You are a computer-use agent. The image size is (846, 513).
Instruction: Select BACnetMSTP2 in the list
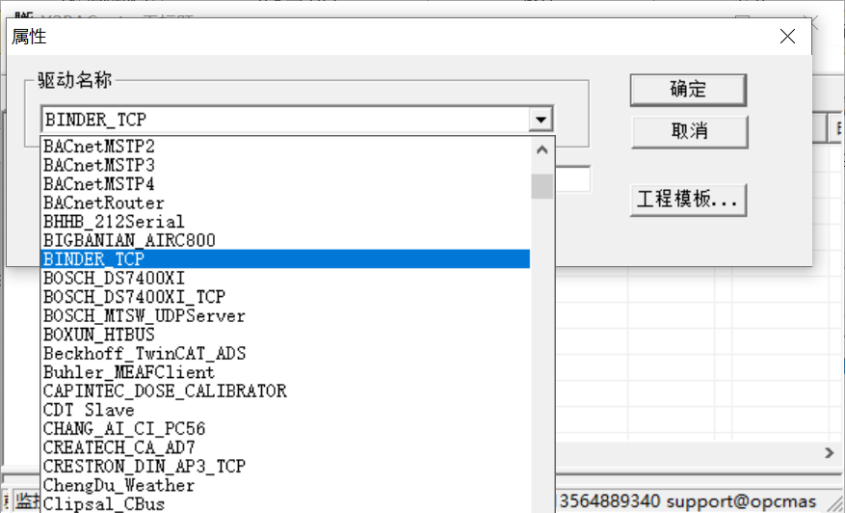285,146
